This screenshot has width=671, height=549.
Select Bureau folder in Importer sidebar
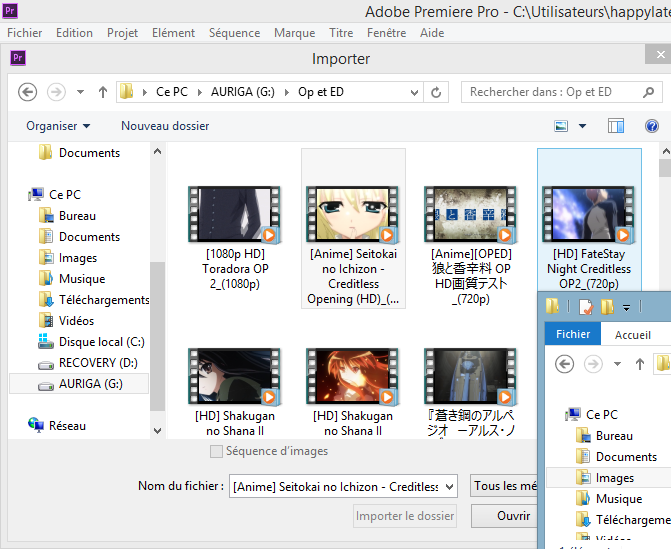pos(77,216)
